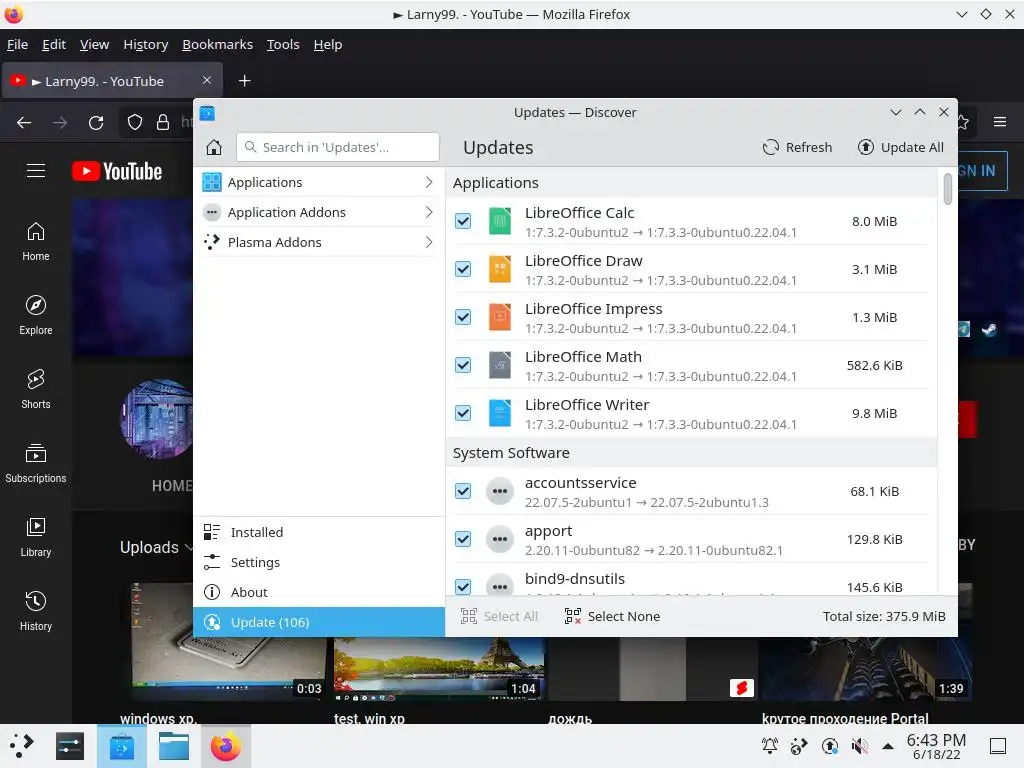This screenshot has width=1024, height=768.
Task: Open YouTube Library in sidebar
Action: pyautogui.click(x=36, y=537)
